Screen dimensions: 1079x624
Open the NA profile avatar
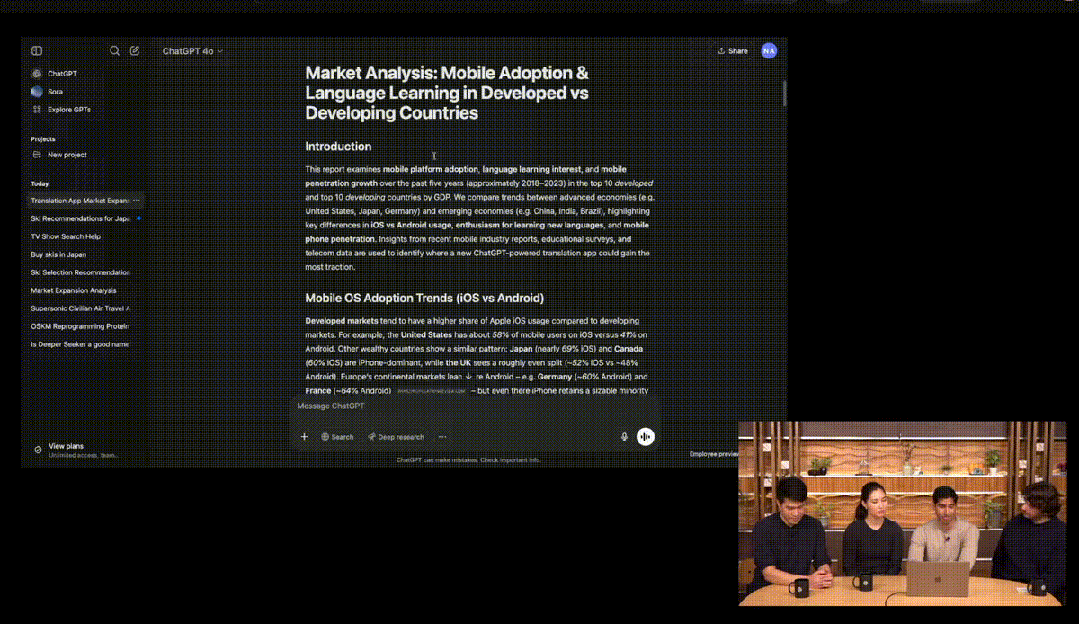(x=768, y=51)
